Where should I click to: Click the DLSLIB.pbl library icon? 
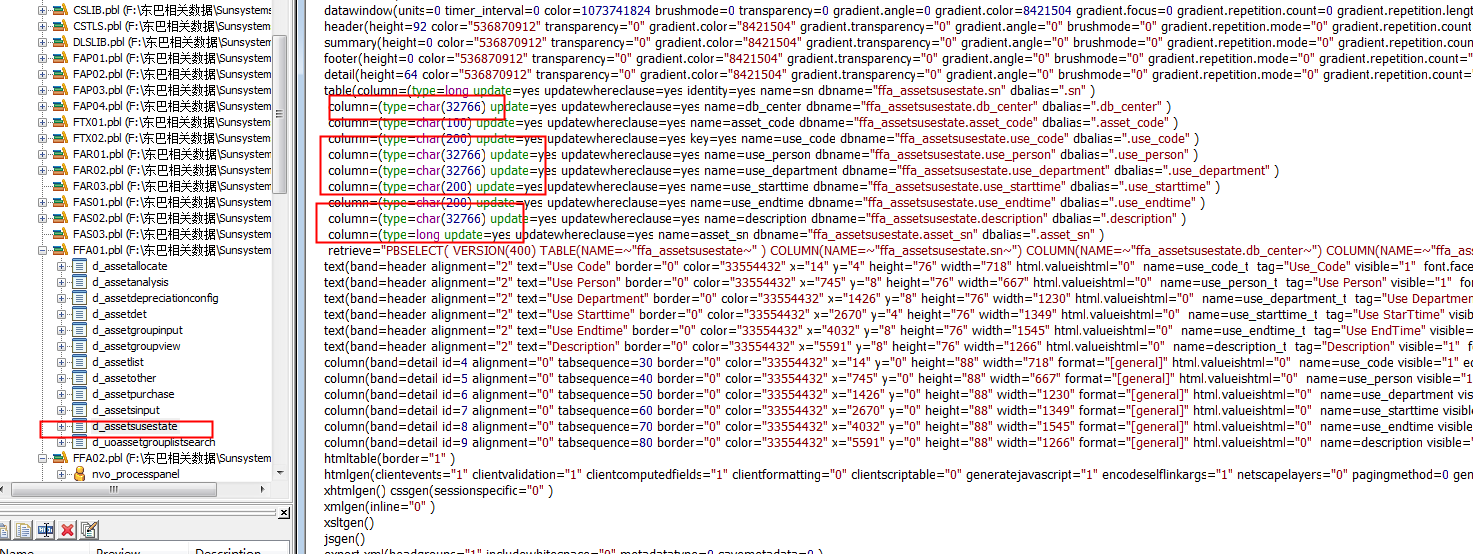[61, 41]
